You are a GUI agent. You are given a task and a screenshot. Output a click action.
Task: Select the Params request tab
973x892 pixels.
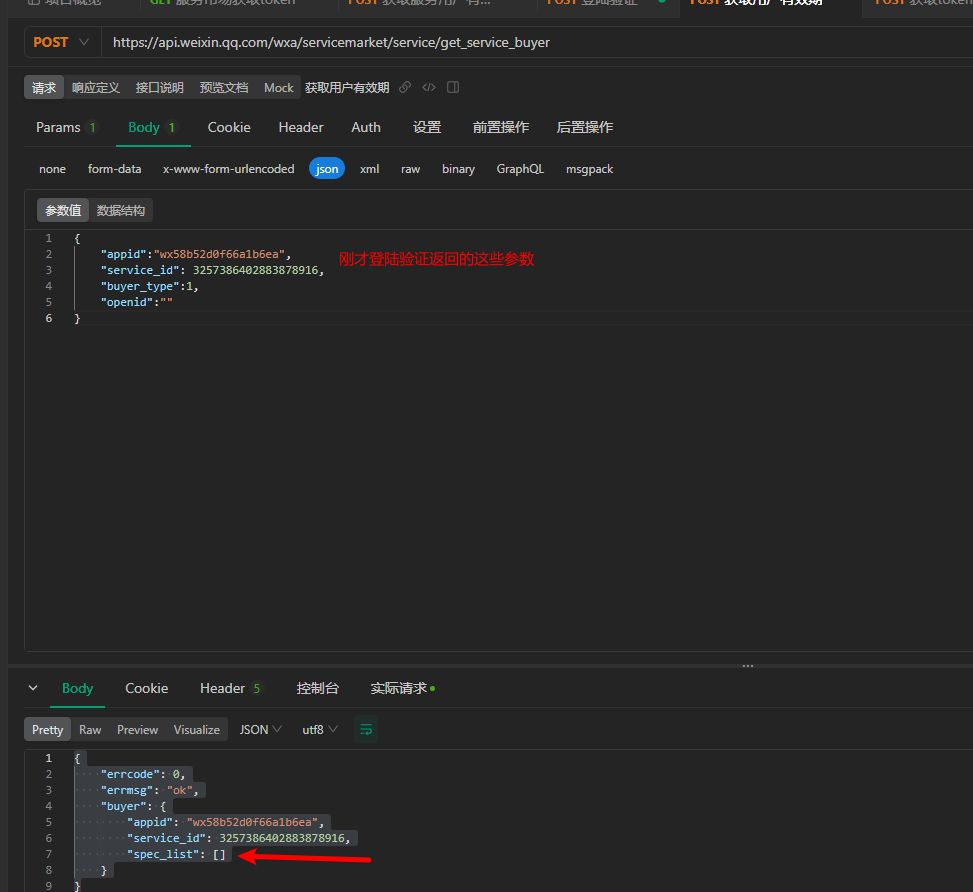tap(66, 127)
